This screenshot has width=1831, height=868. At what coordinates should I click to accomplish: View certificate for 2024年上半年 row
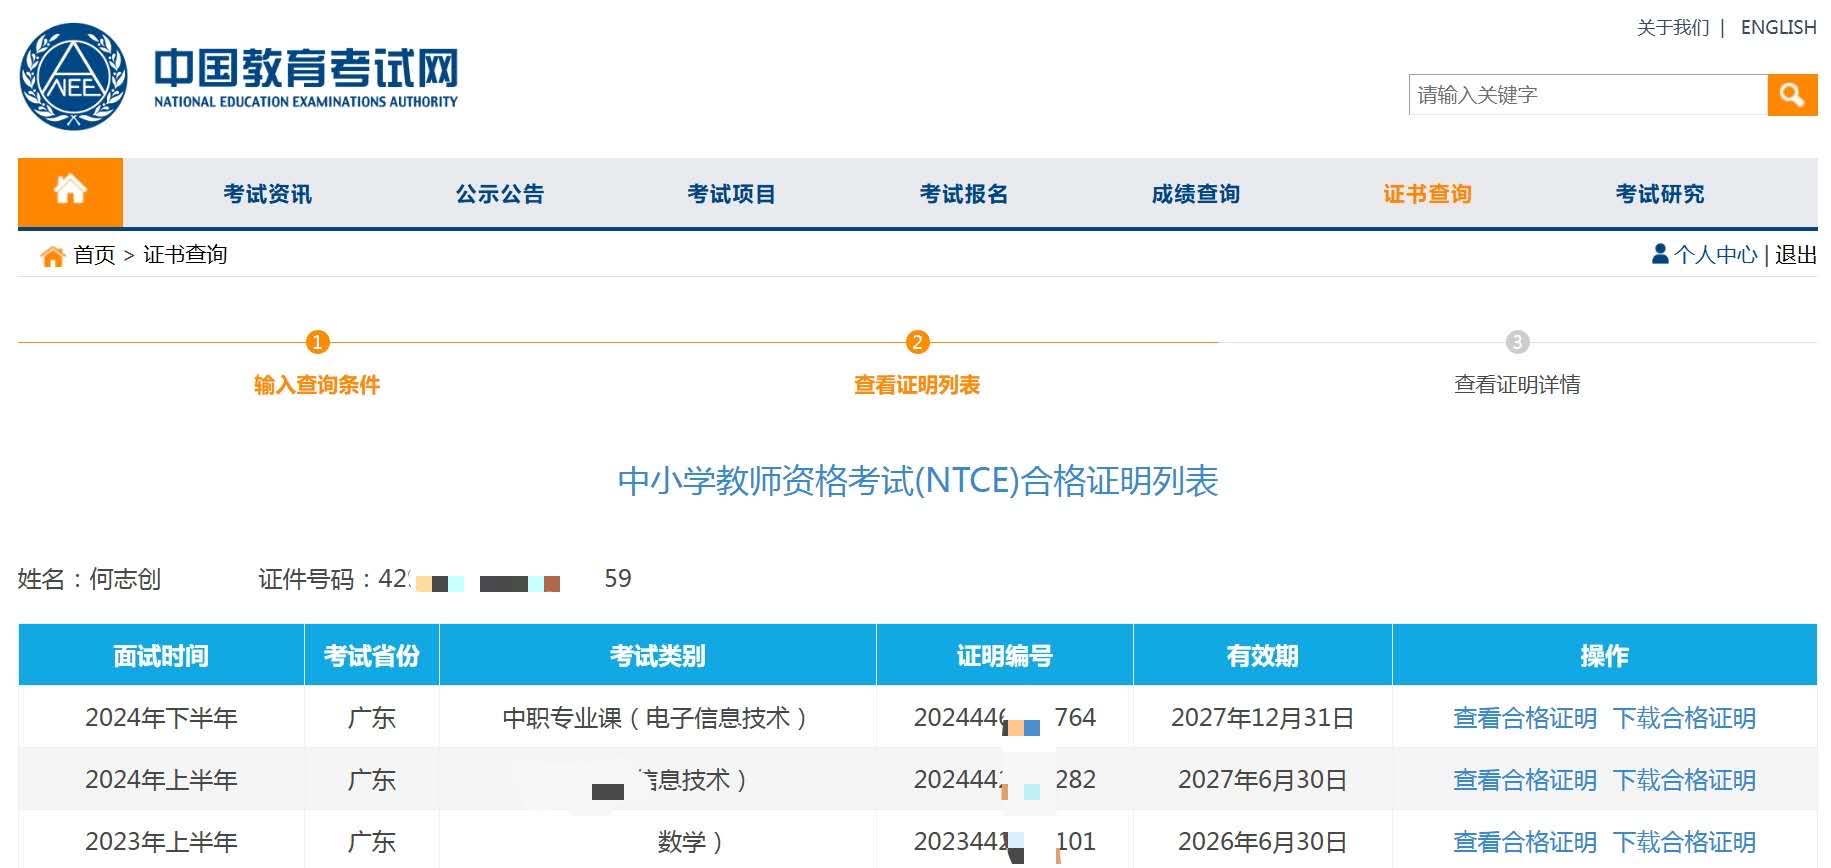click(x=1525, y=780)
